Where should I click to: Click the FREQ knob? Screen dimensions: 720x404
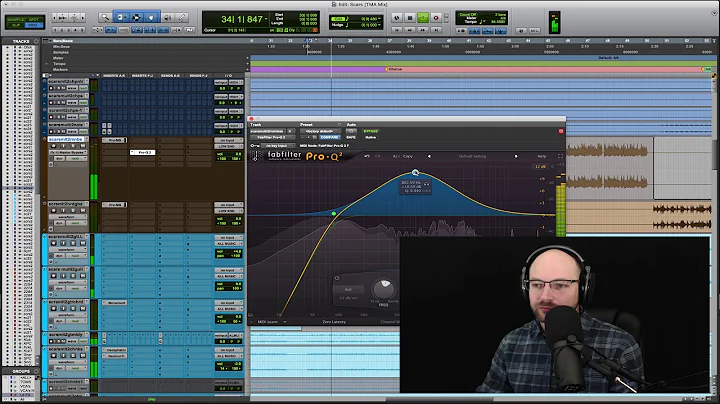383,289
